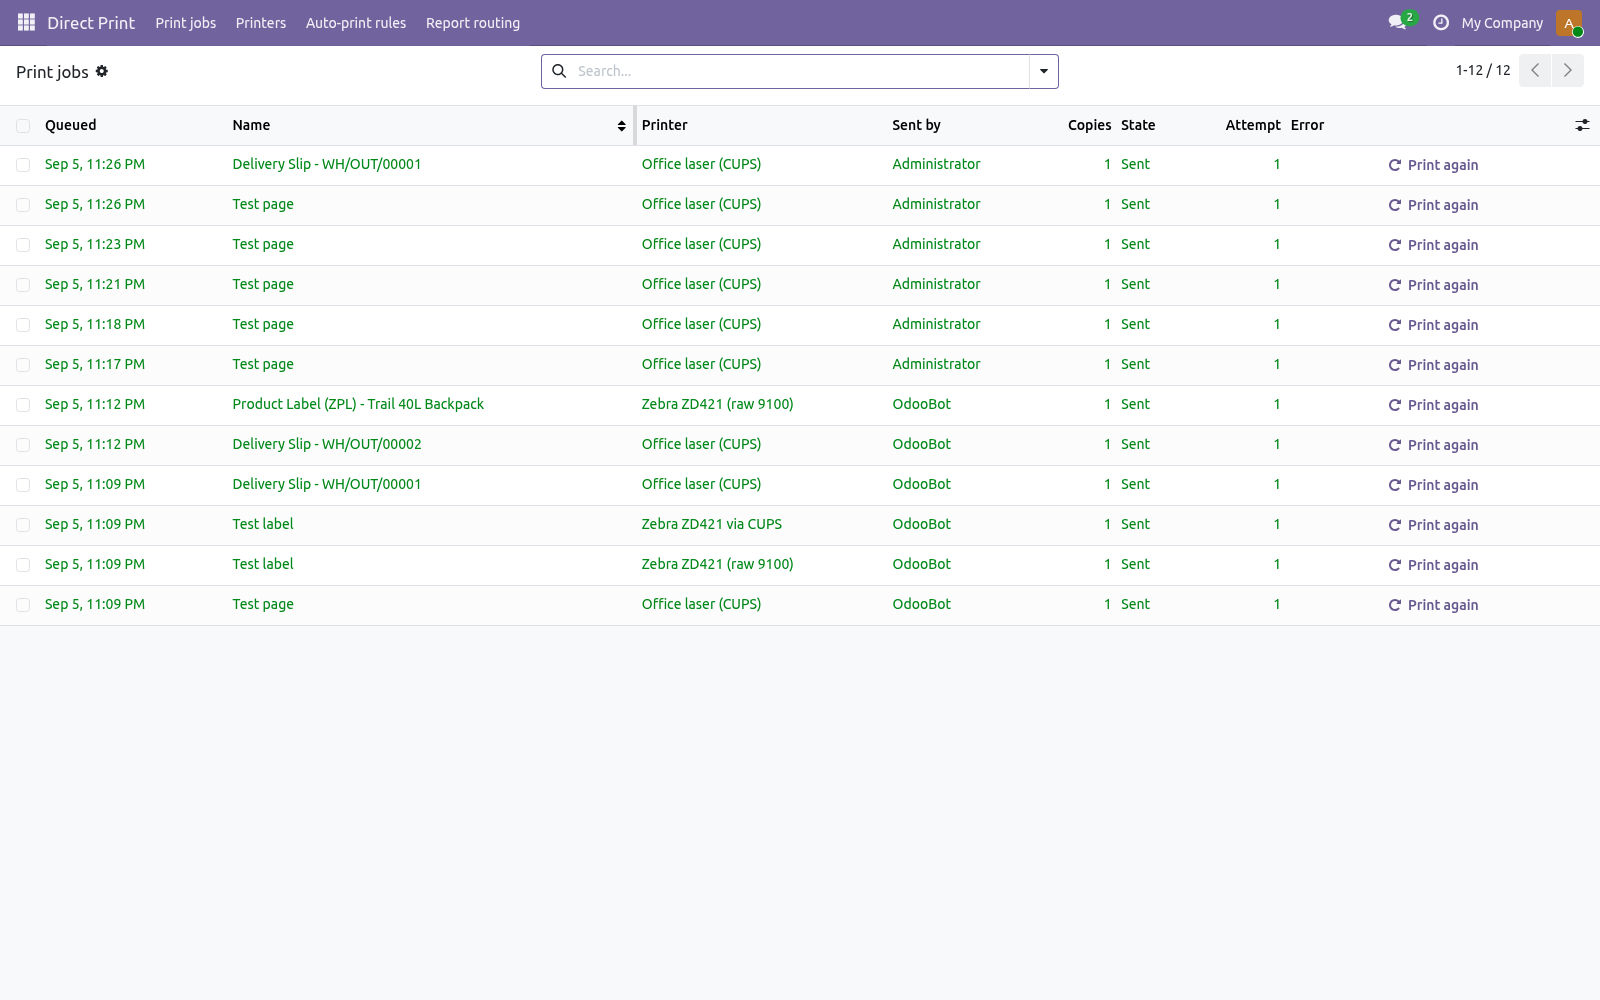Open the apps grid menu icon
1600x1000 pixels.
pos(26,22)
